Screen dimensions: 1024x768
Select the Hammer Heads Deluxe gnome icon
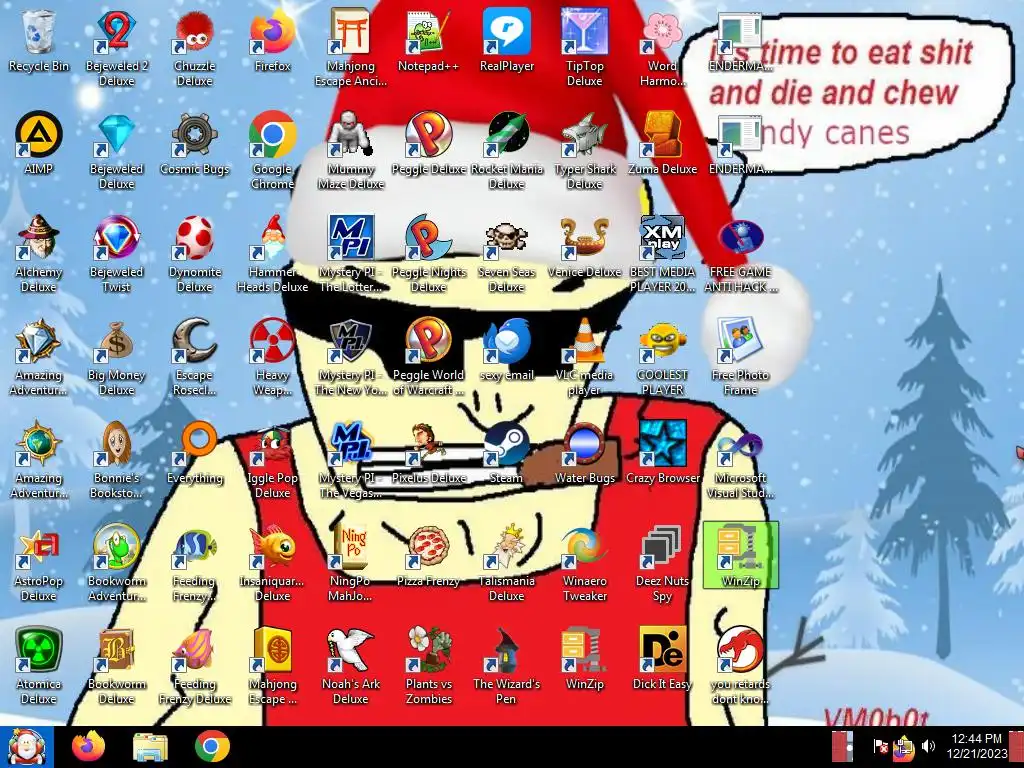point(273,254)
